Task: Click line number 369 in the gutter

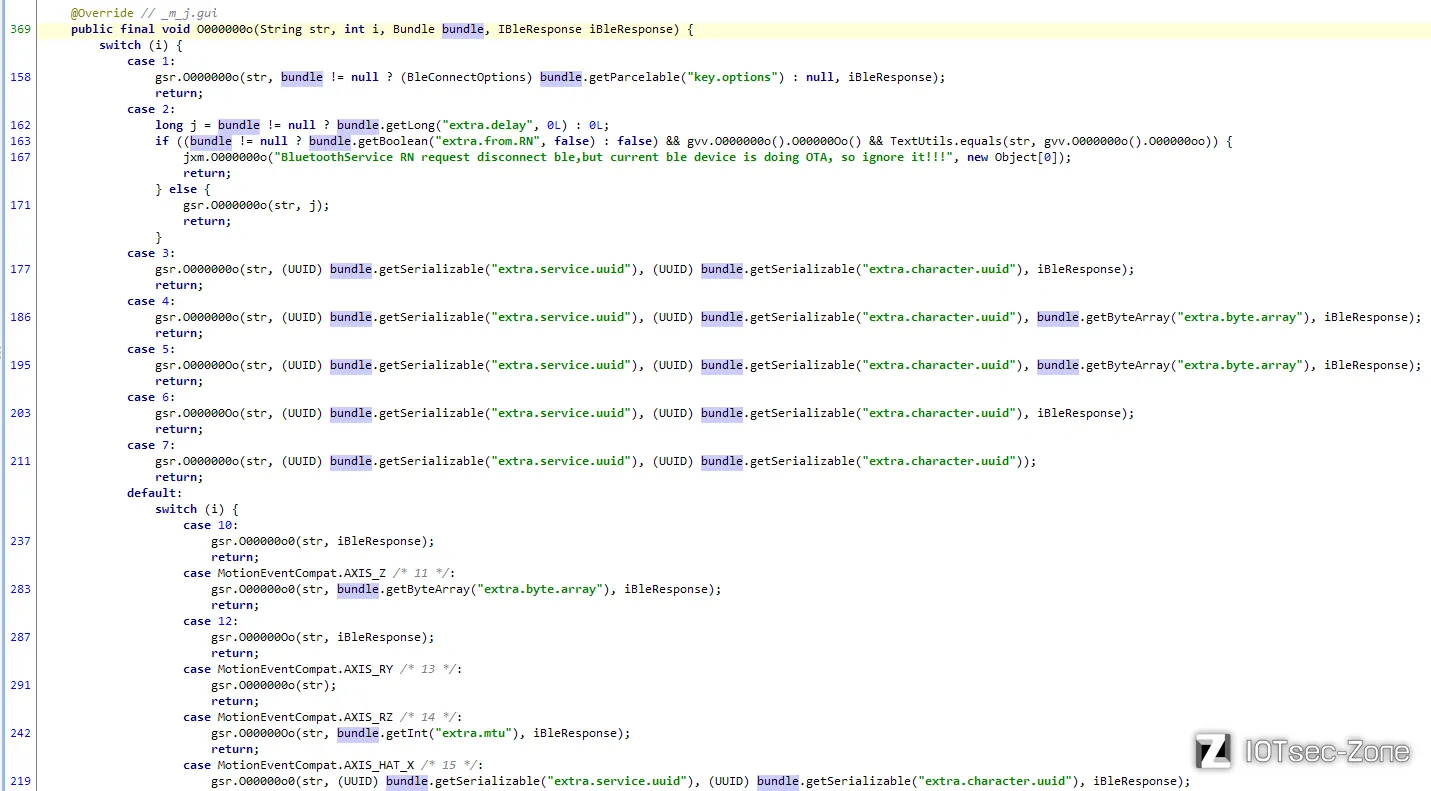Action: (x=20, y=29)
